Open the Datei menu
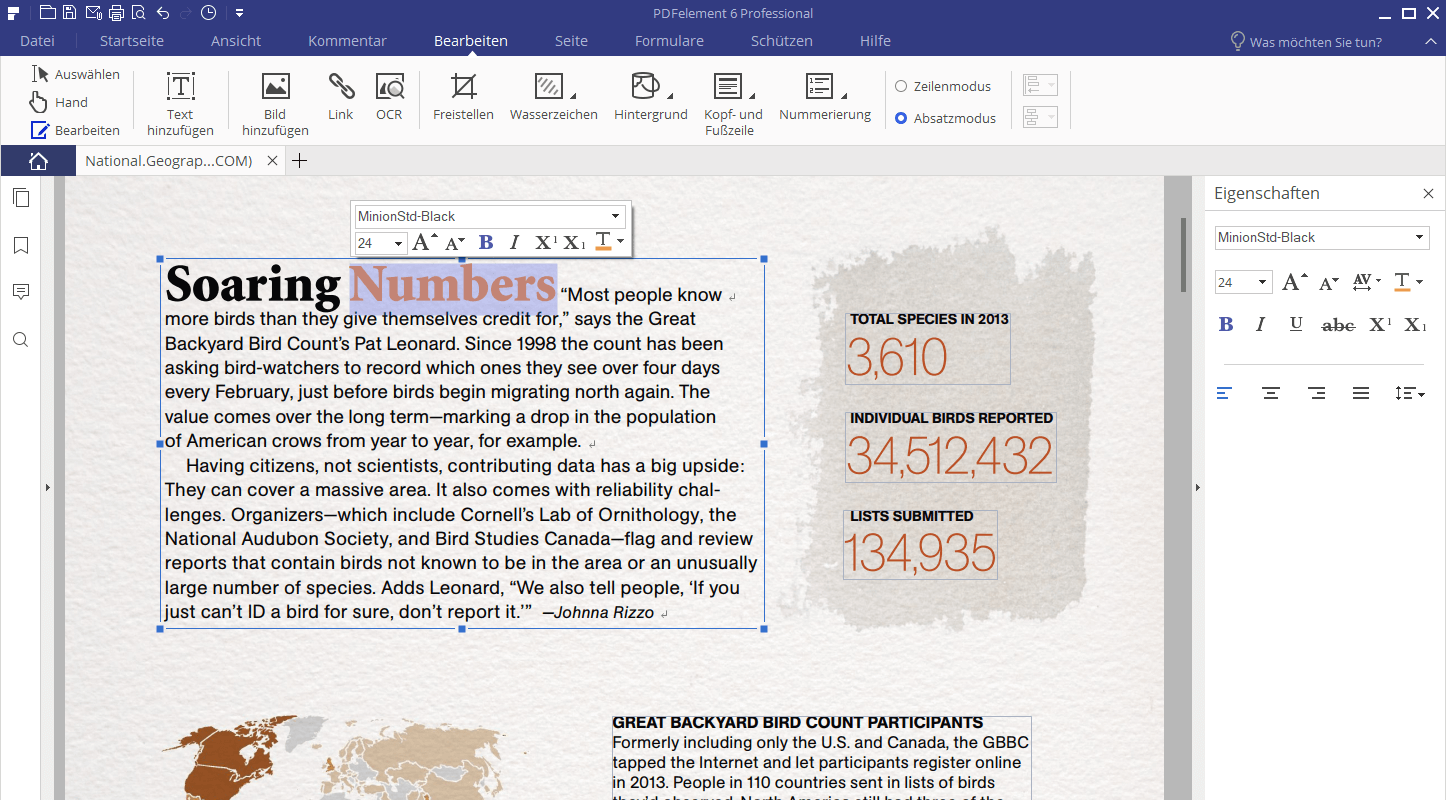1446x800 pixels. pyautogui.click(x=37, y=41)
